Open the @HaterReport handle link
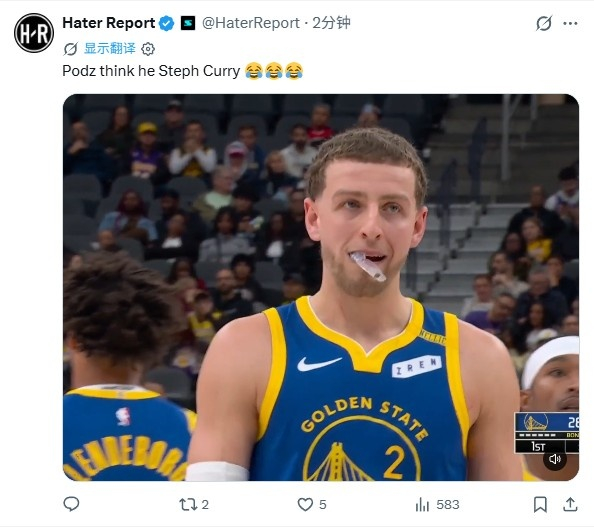 point(251,23)
